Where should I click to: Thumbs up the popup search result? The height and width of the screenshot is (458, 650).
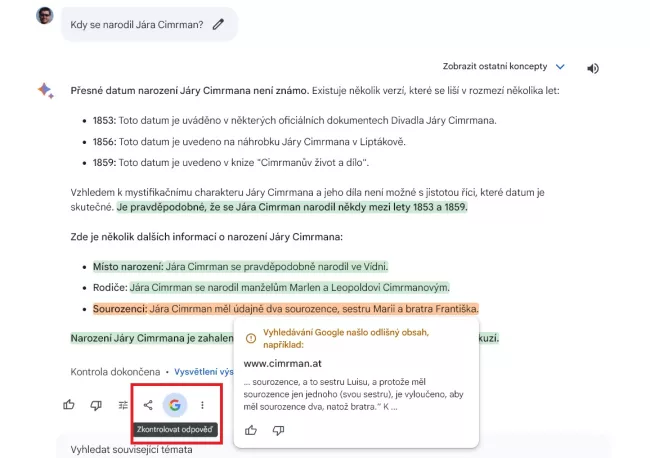(x=251, y=430)
